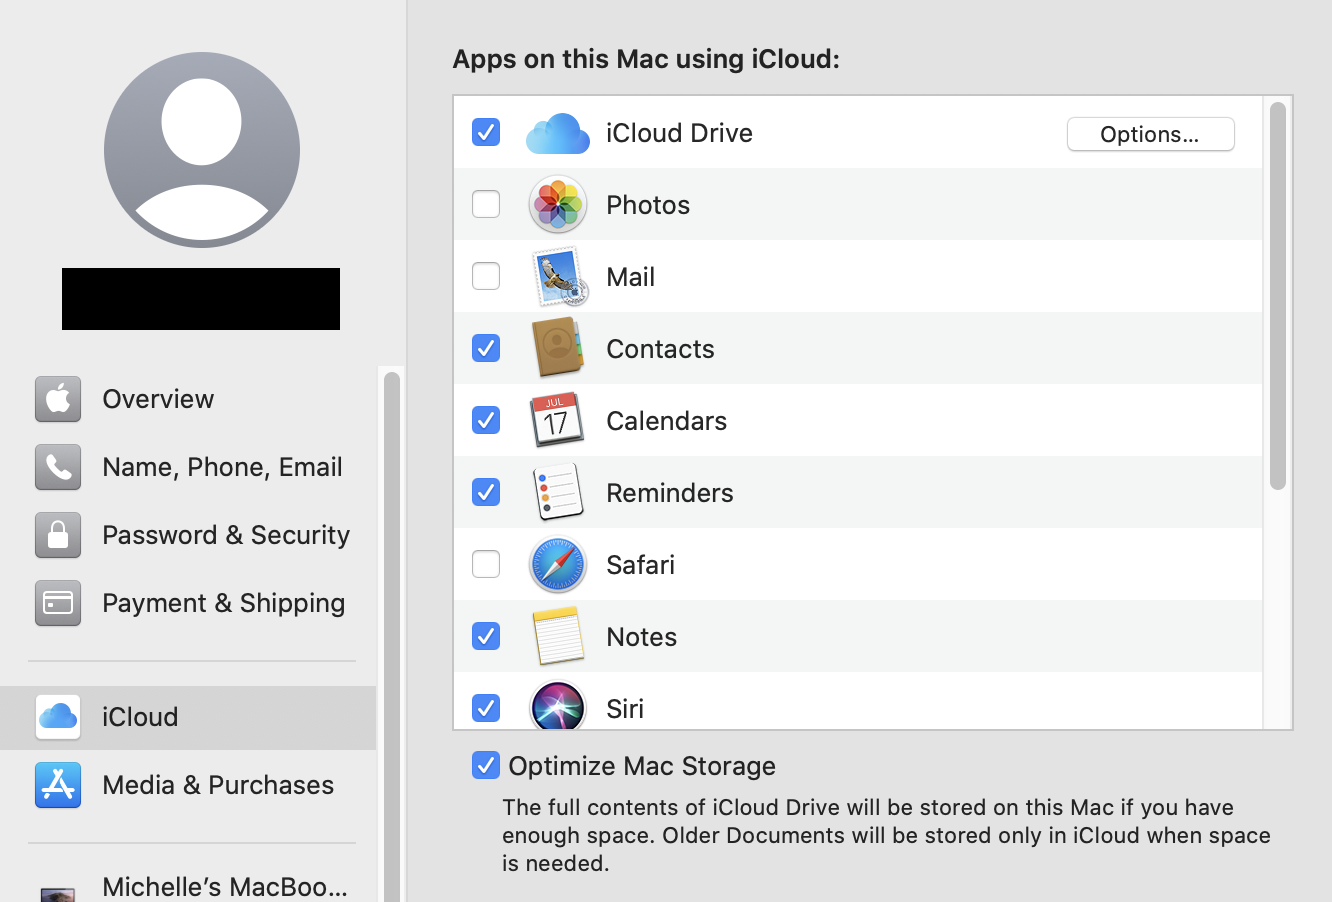Click the card icon for Payment & Shipping
The height and width of the screenshot is (902, 1332).
[58, 603]
